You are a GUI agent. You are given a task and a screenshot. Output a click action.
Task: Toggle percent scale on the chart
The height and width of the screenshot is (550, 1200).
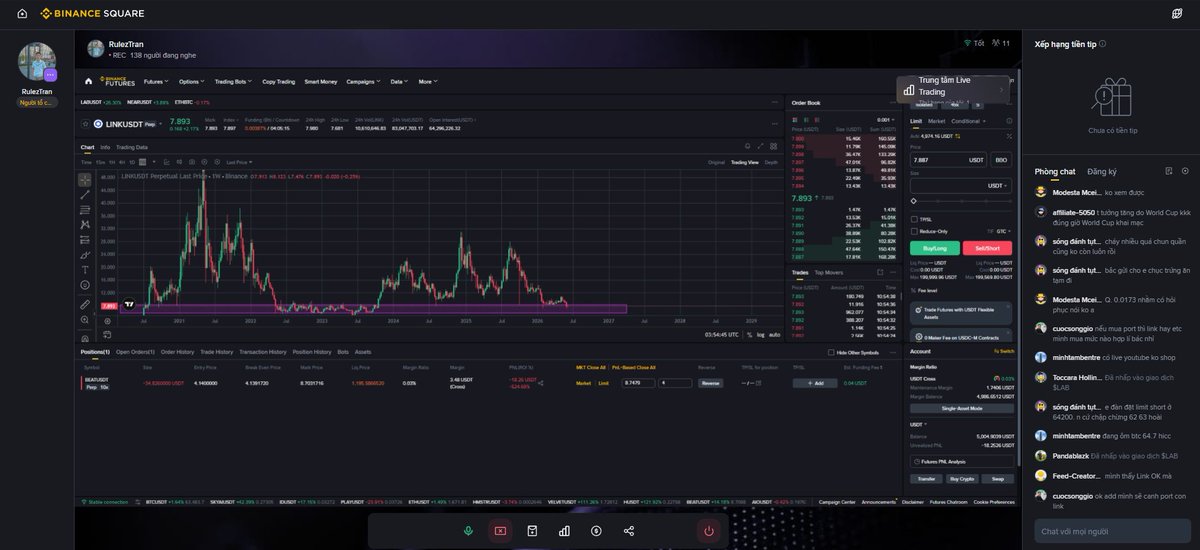(x=749, y=335)
